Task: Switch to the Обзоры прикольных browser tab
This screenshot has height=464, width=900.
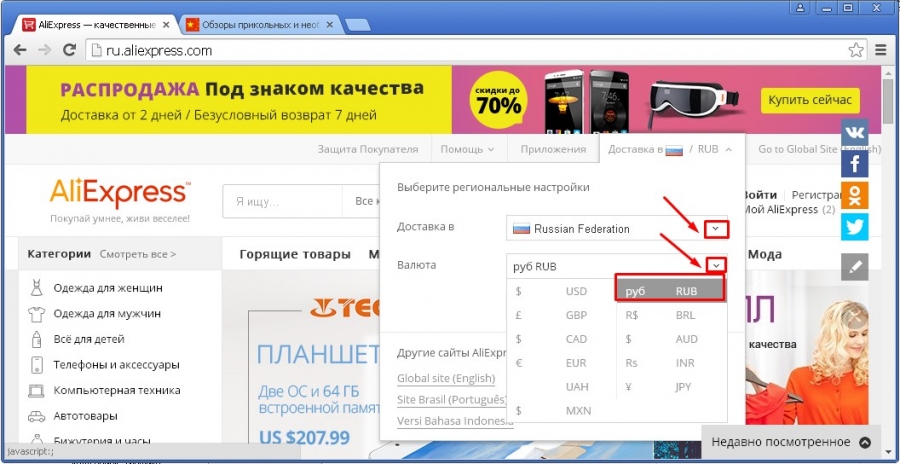Action: click(x=259, y=25)
